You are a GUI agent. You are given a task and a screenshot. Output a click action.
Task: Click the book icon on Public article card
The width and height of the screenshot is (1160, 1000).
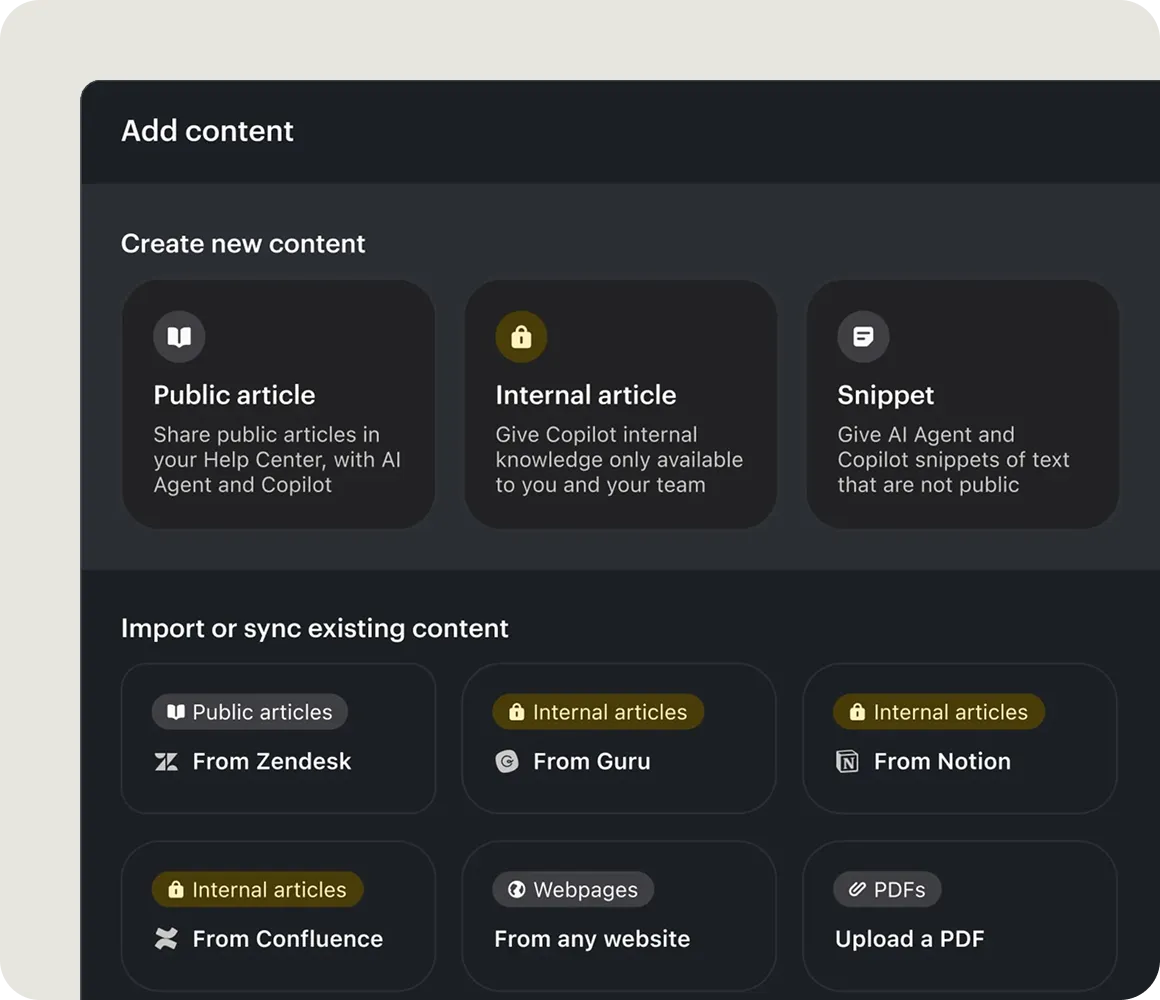179,337
